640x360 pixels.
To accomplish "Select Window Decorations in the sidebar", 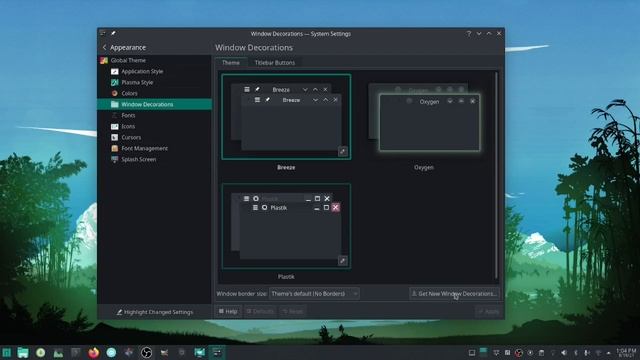I will click(x=154, y=104).
